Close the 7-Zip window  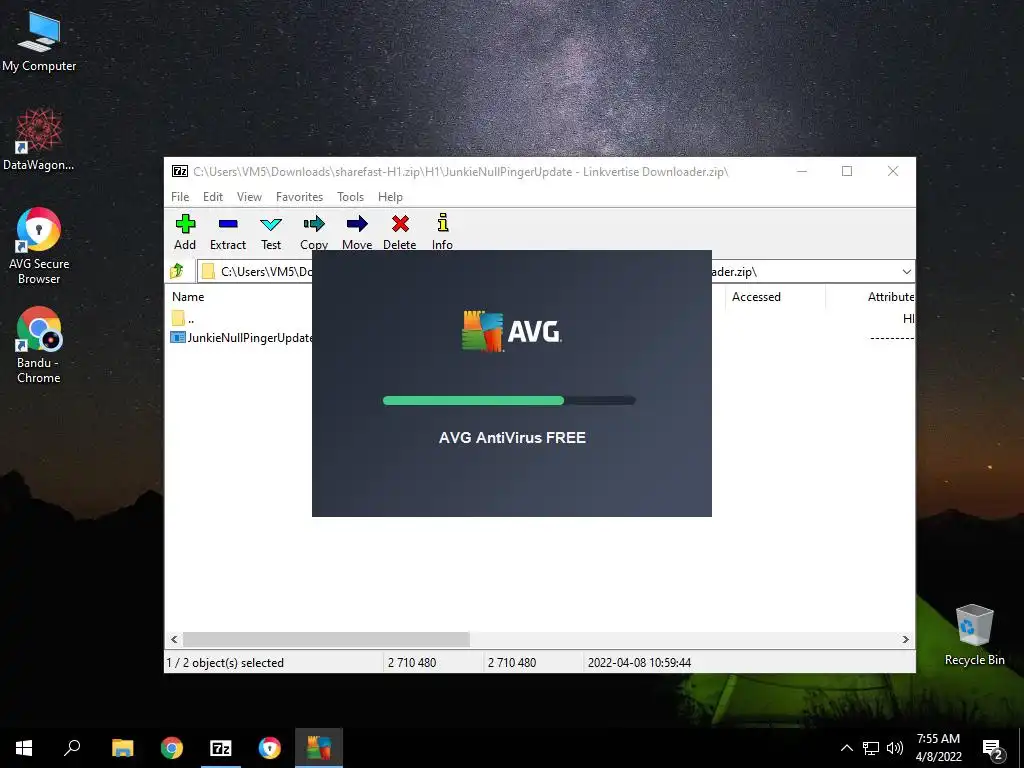click(x=893, y=171)
